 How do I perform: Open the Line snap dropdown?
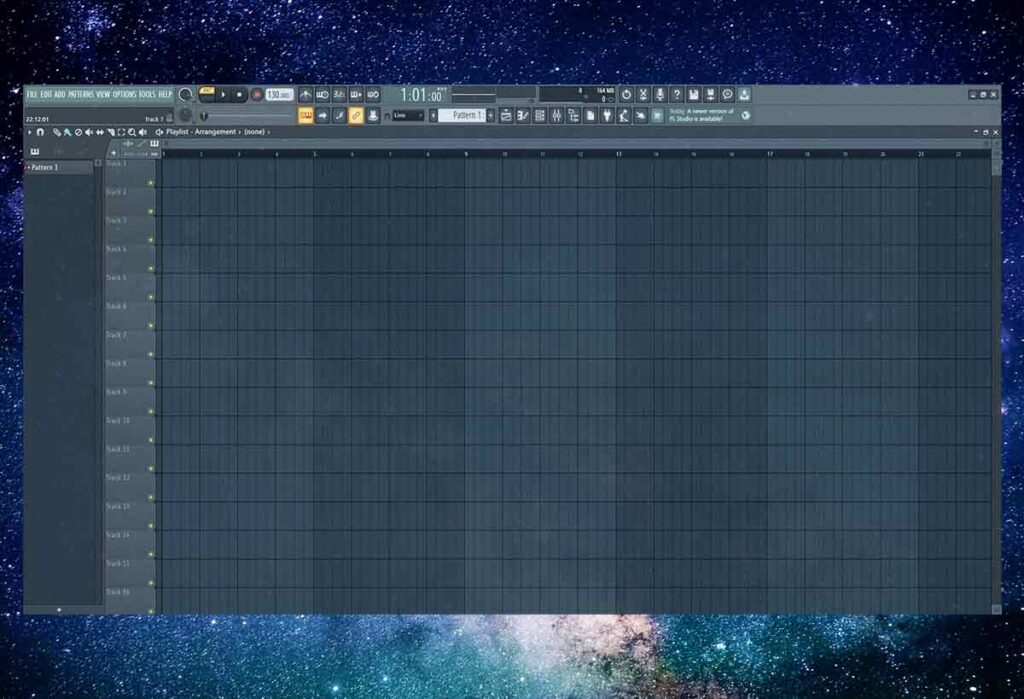pyautogui.click(x=408, y=116)
